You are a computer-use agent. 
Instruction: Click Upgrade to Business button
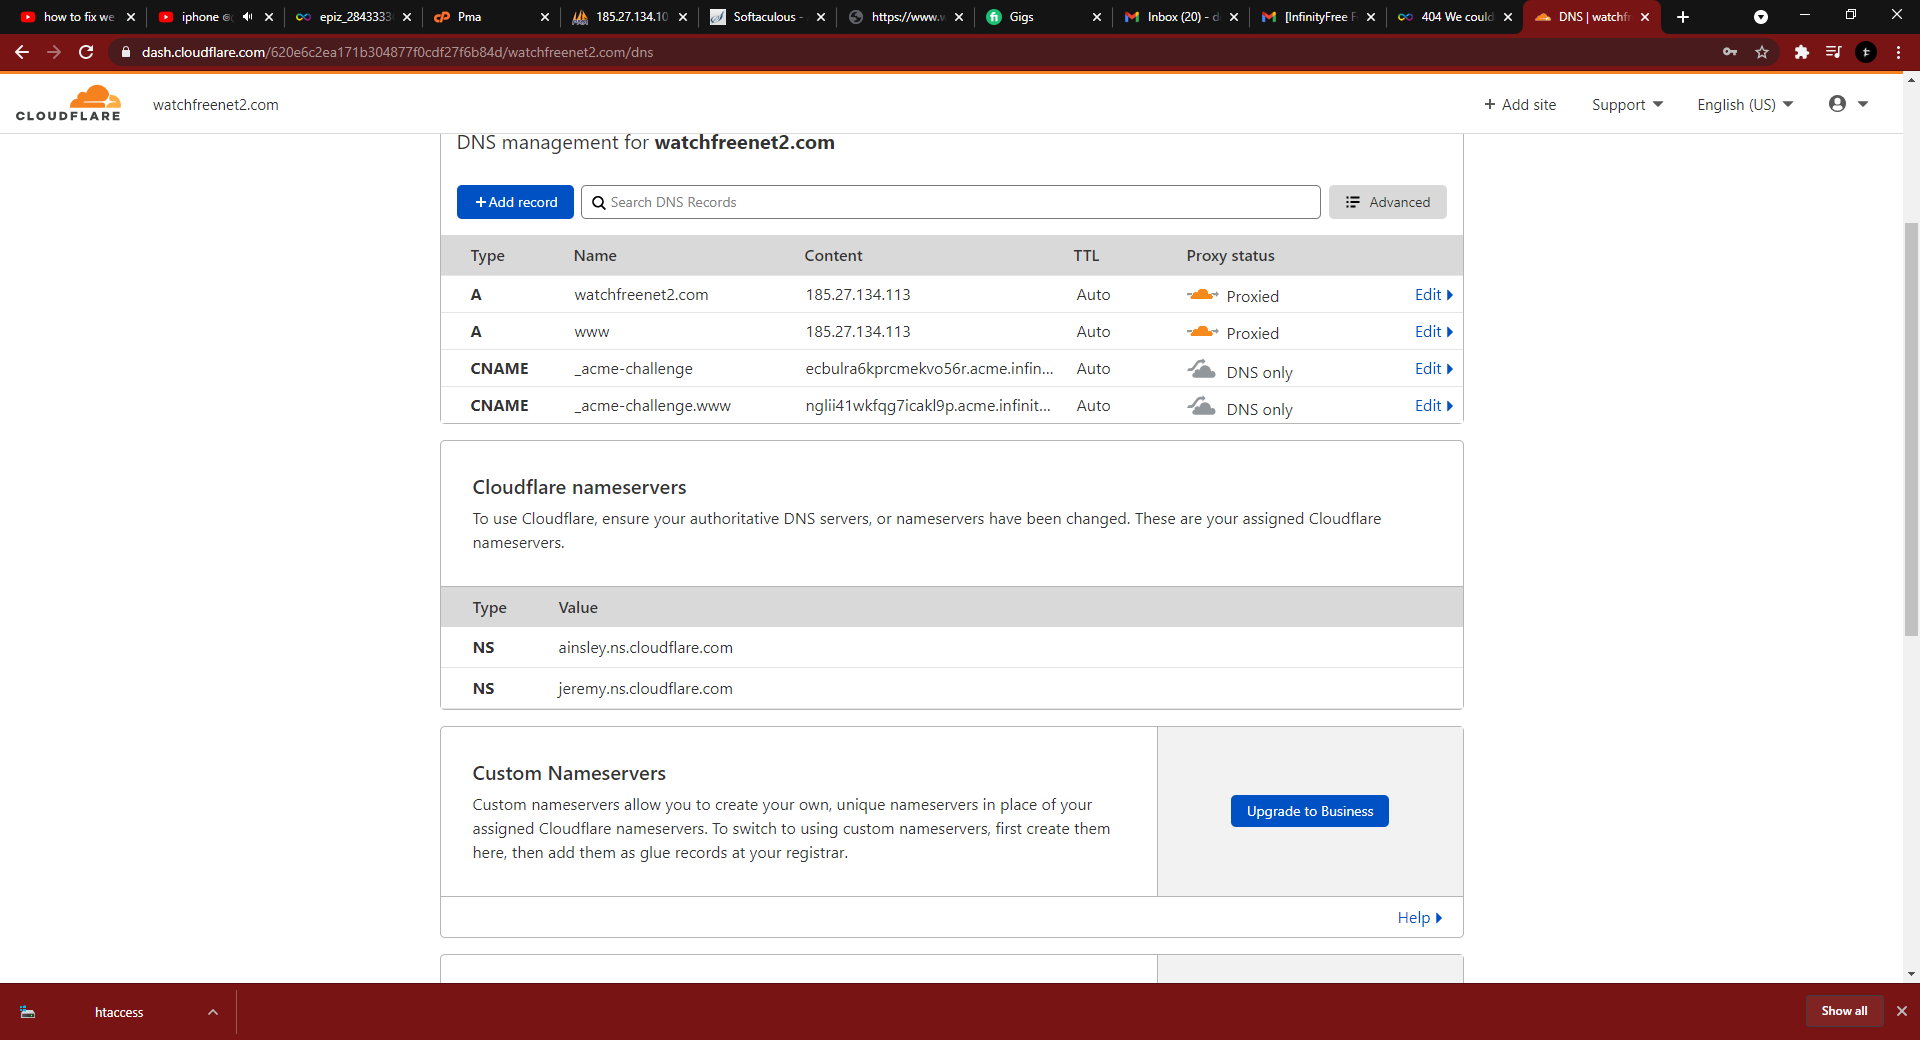1309,811
